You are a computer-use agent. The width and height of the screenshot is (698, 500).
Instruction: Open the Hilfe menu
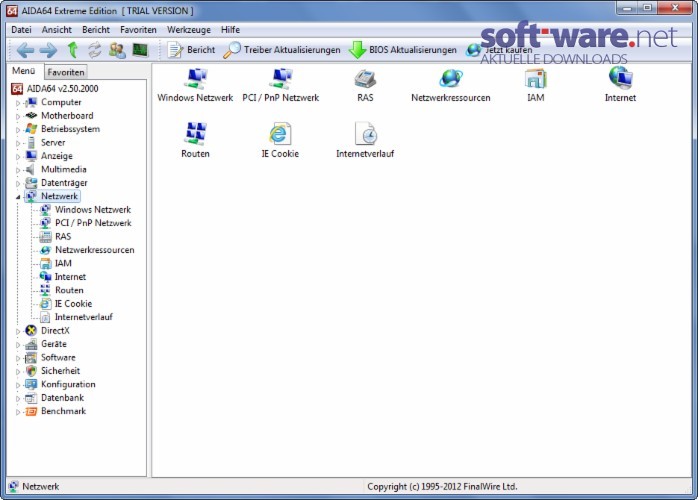tap(230, 30)
